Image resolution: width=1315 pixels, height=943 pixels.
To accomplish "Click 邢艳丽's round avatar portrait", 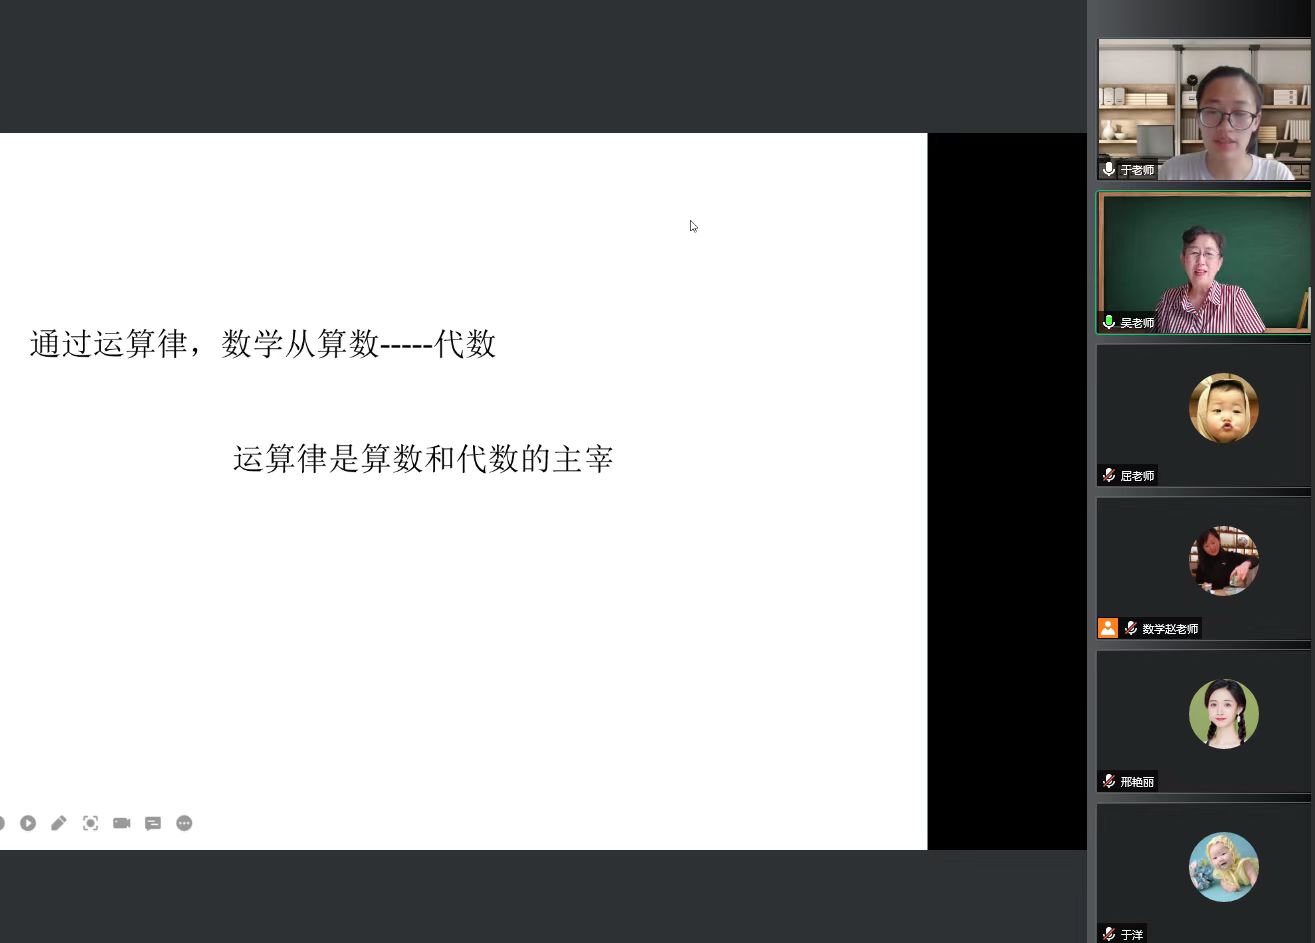I will tap(1224, 714).
